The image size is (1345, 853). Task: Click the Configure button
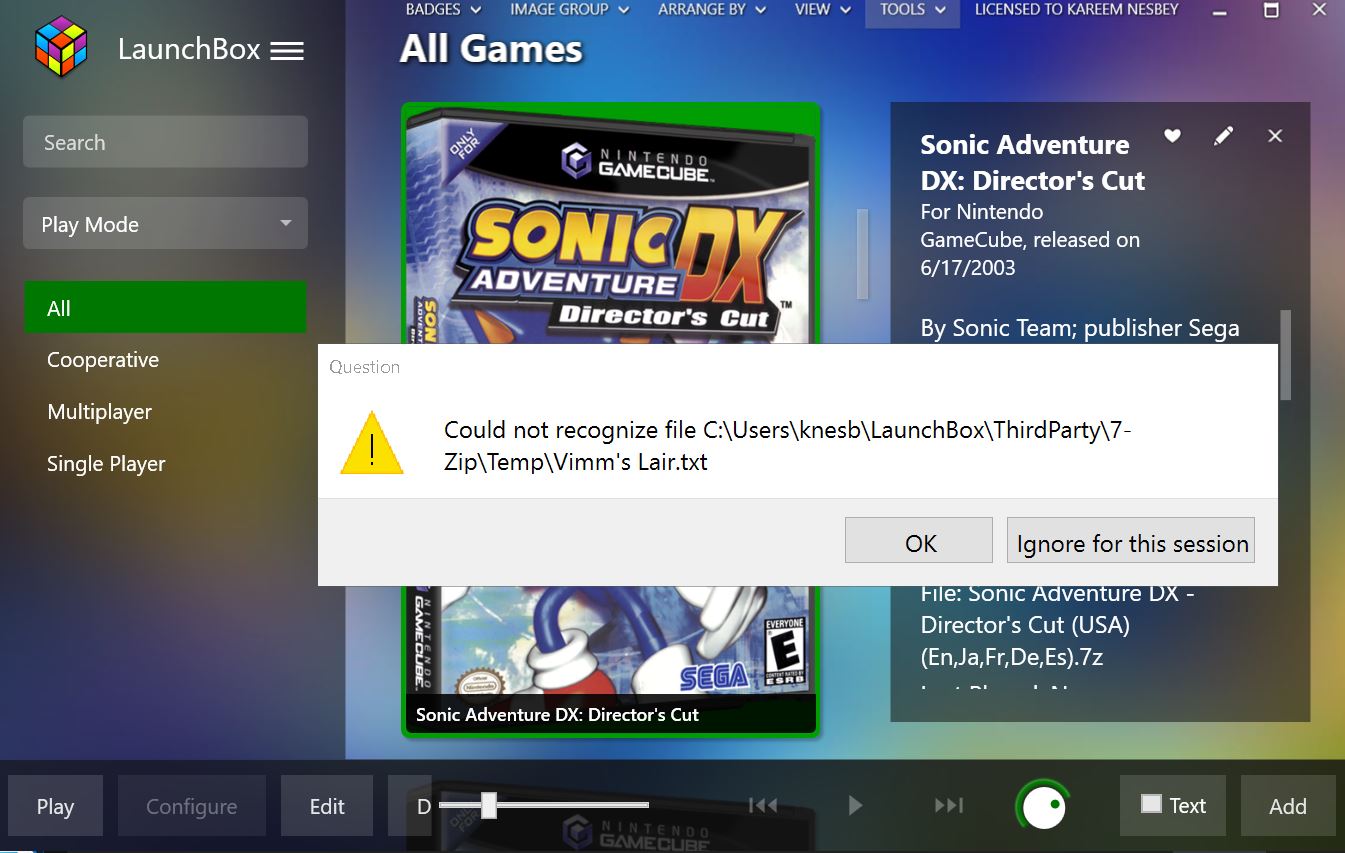click(192, 806)
